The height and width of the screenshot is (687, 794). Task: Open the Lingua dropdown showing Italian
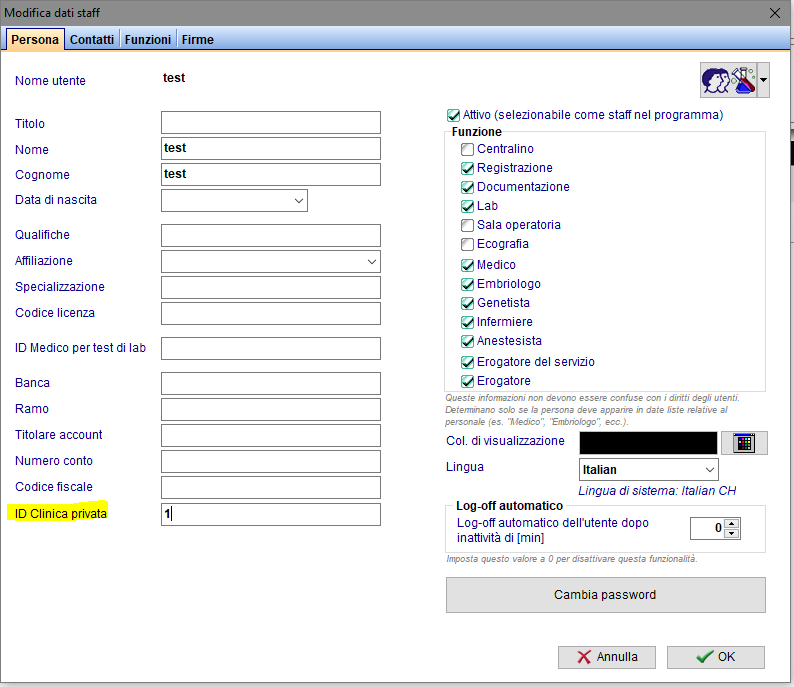tap(710, 470)
